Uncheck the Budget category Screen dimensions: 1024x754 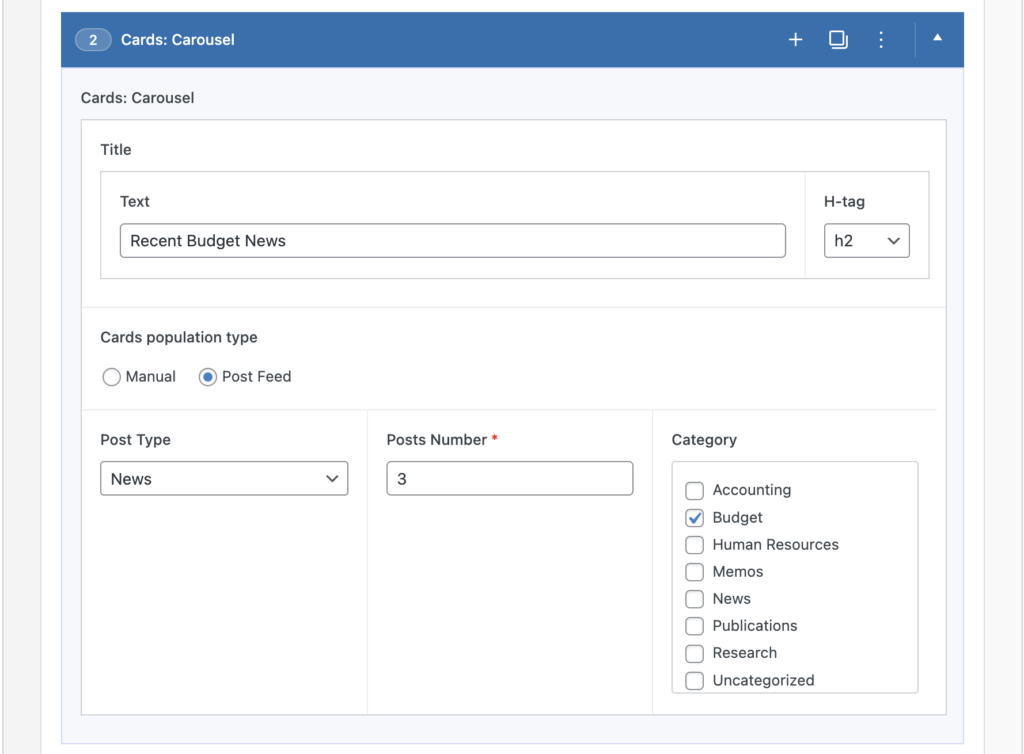pyautogui.click(x=694, y=518)
